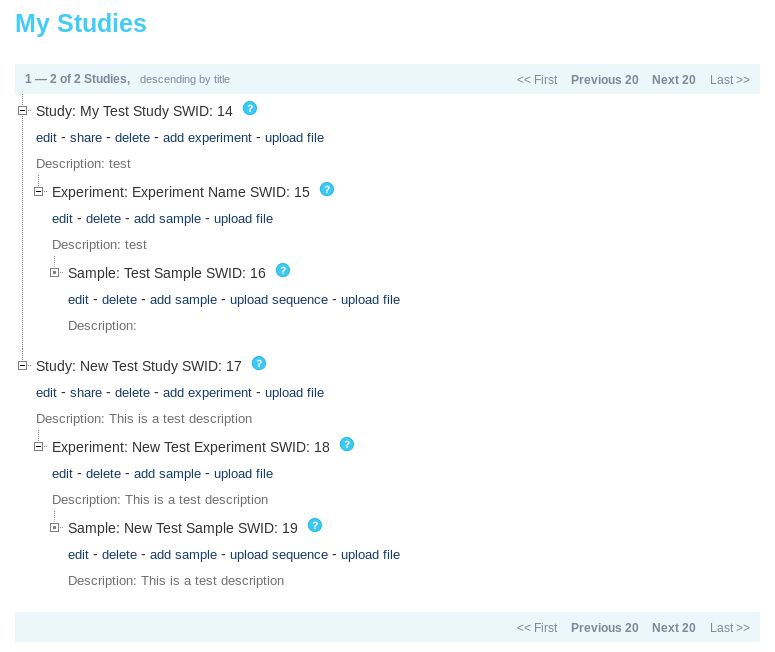
Task: Jump to Last page in bottom pager
Action: coord(730,628)
